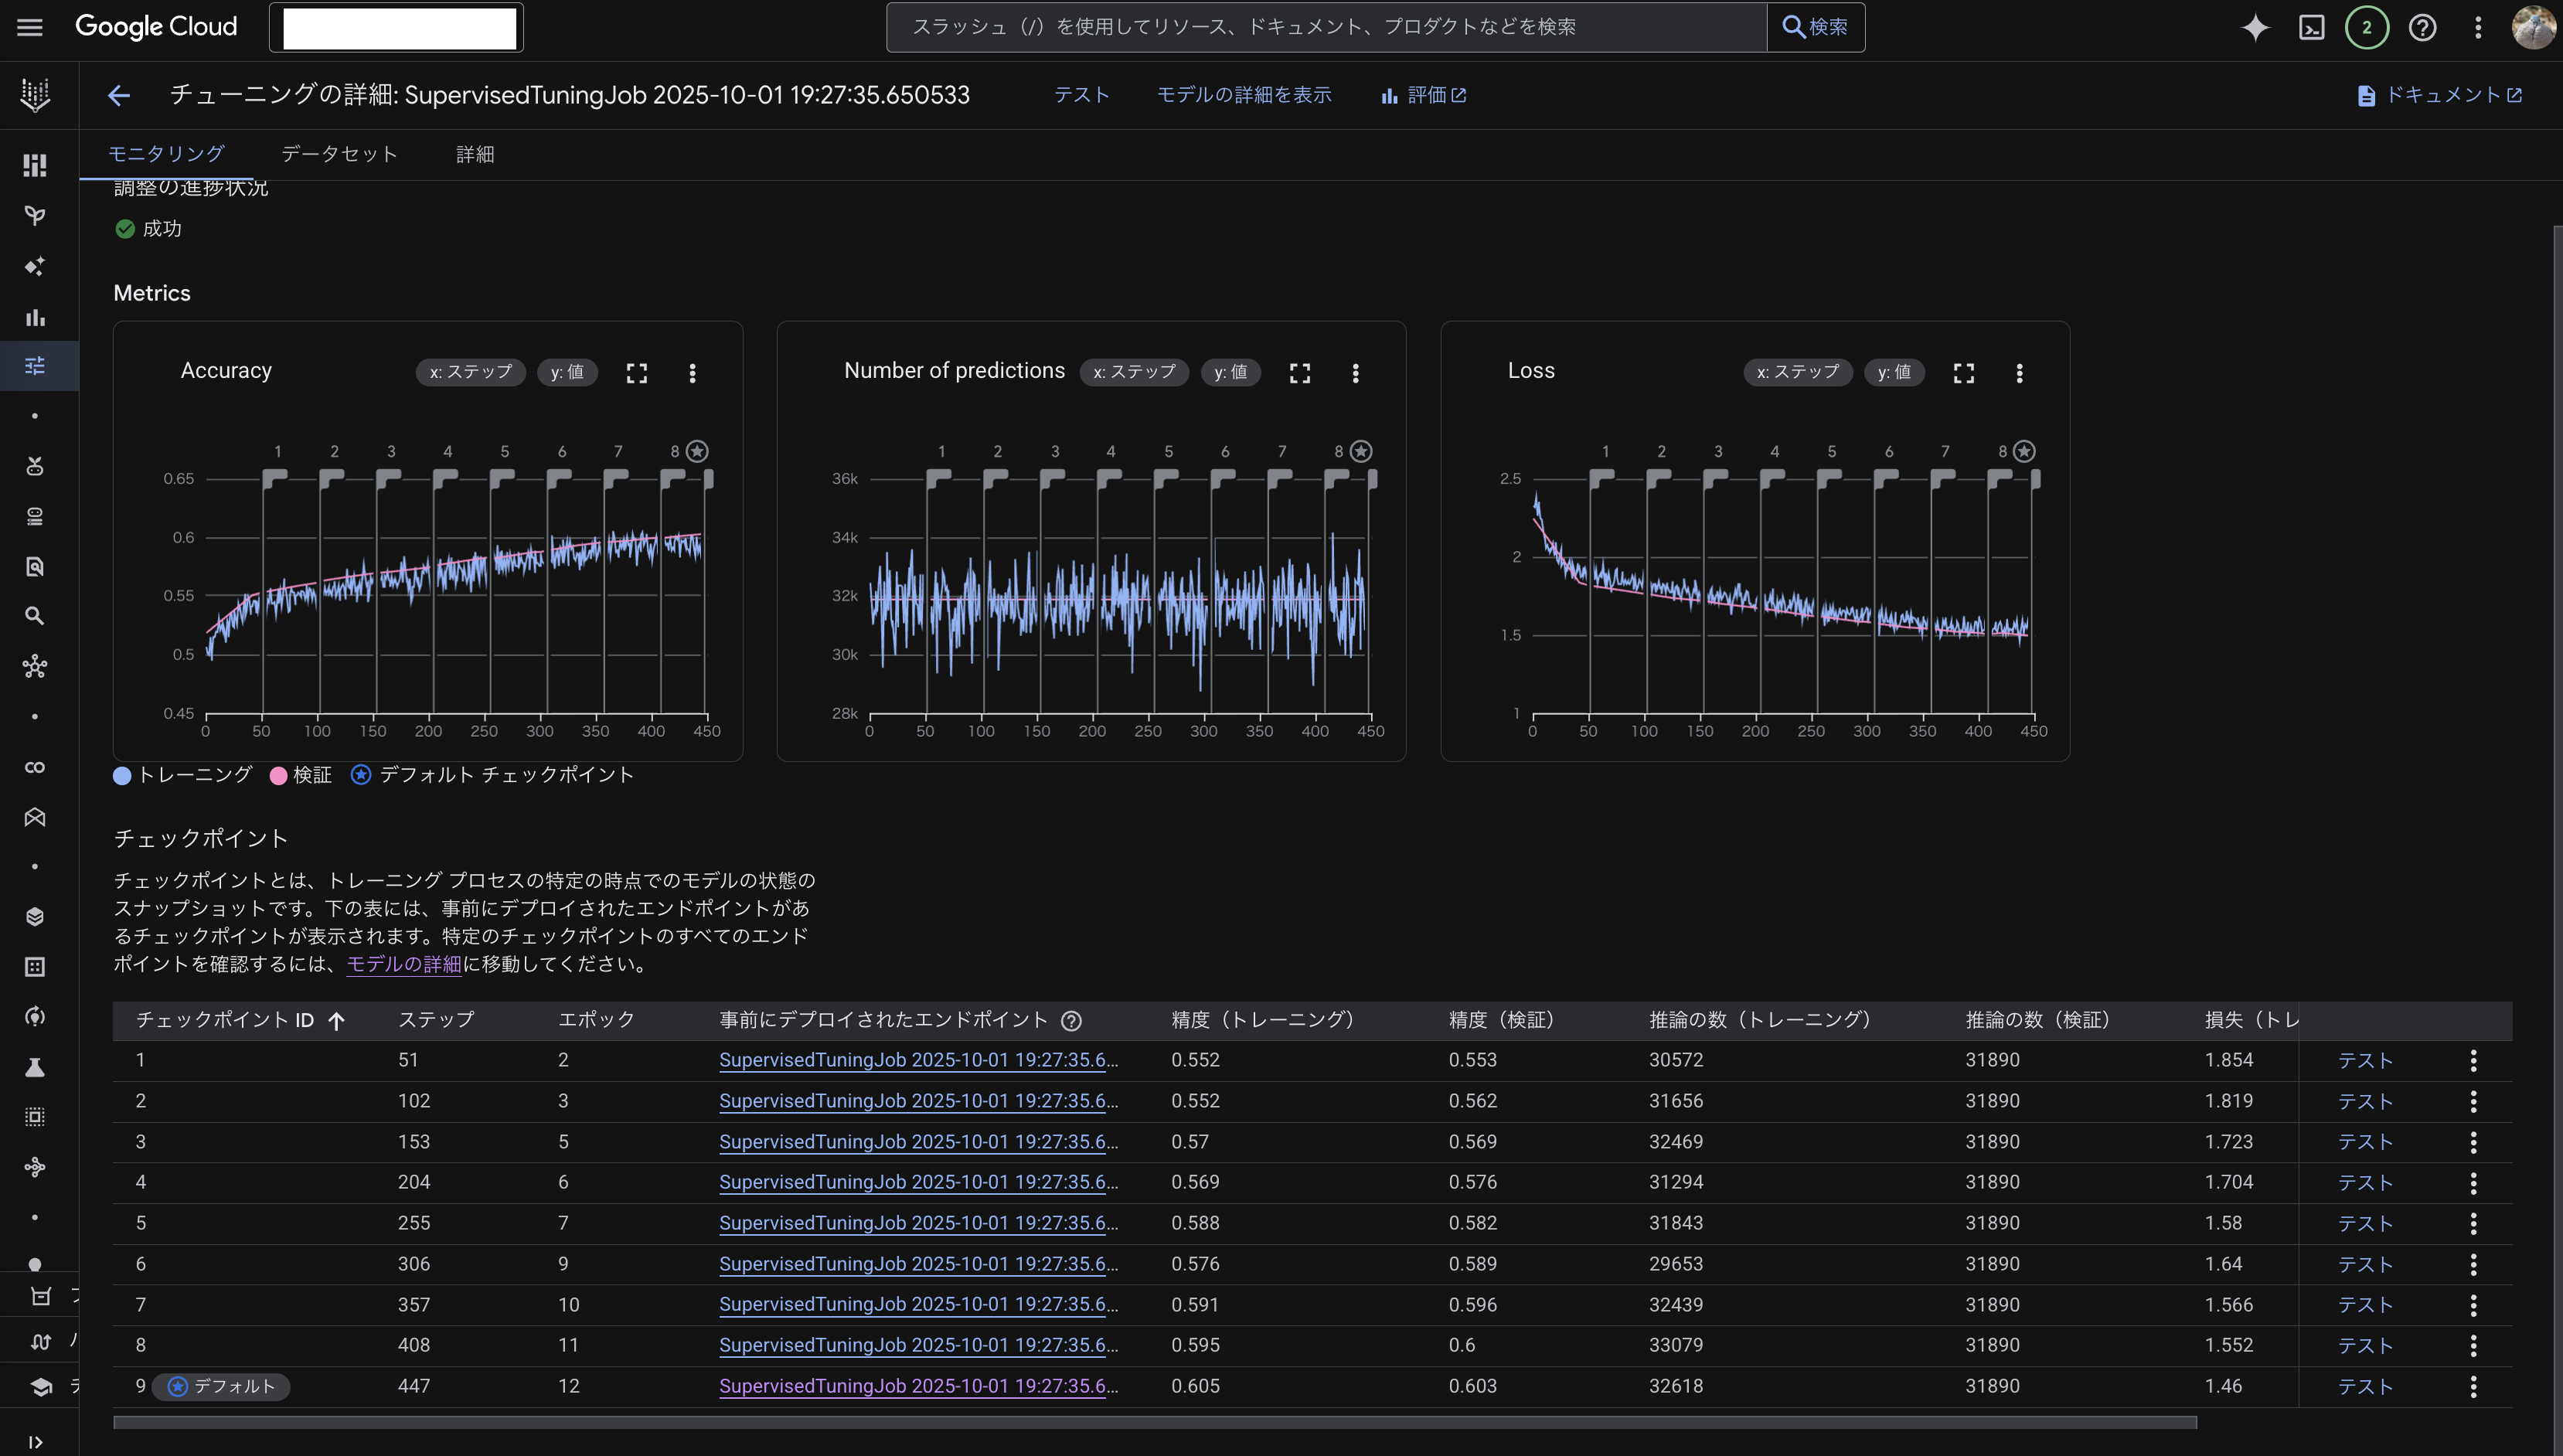Click the horizontal table scrollbar
This screenshot has height=1456, width=2563.
[x=1154, y=1422]
